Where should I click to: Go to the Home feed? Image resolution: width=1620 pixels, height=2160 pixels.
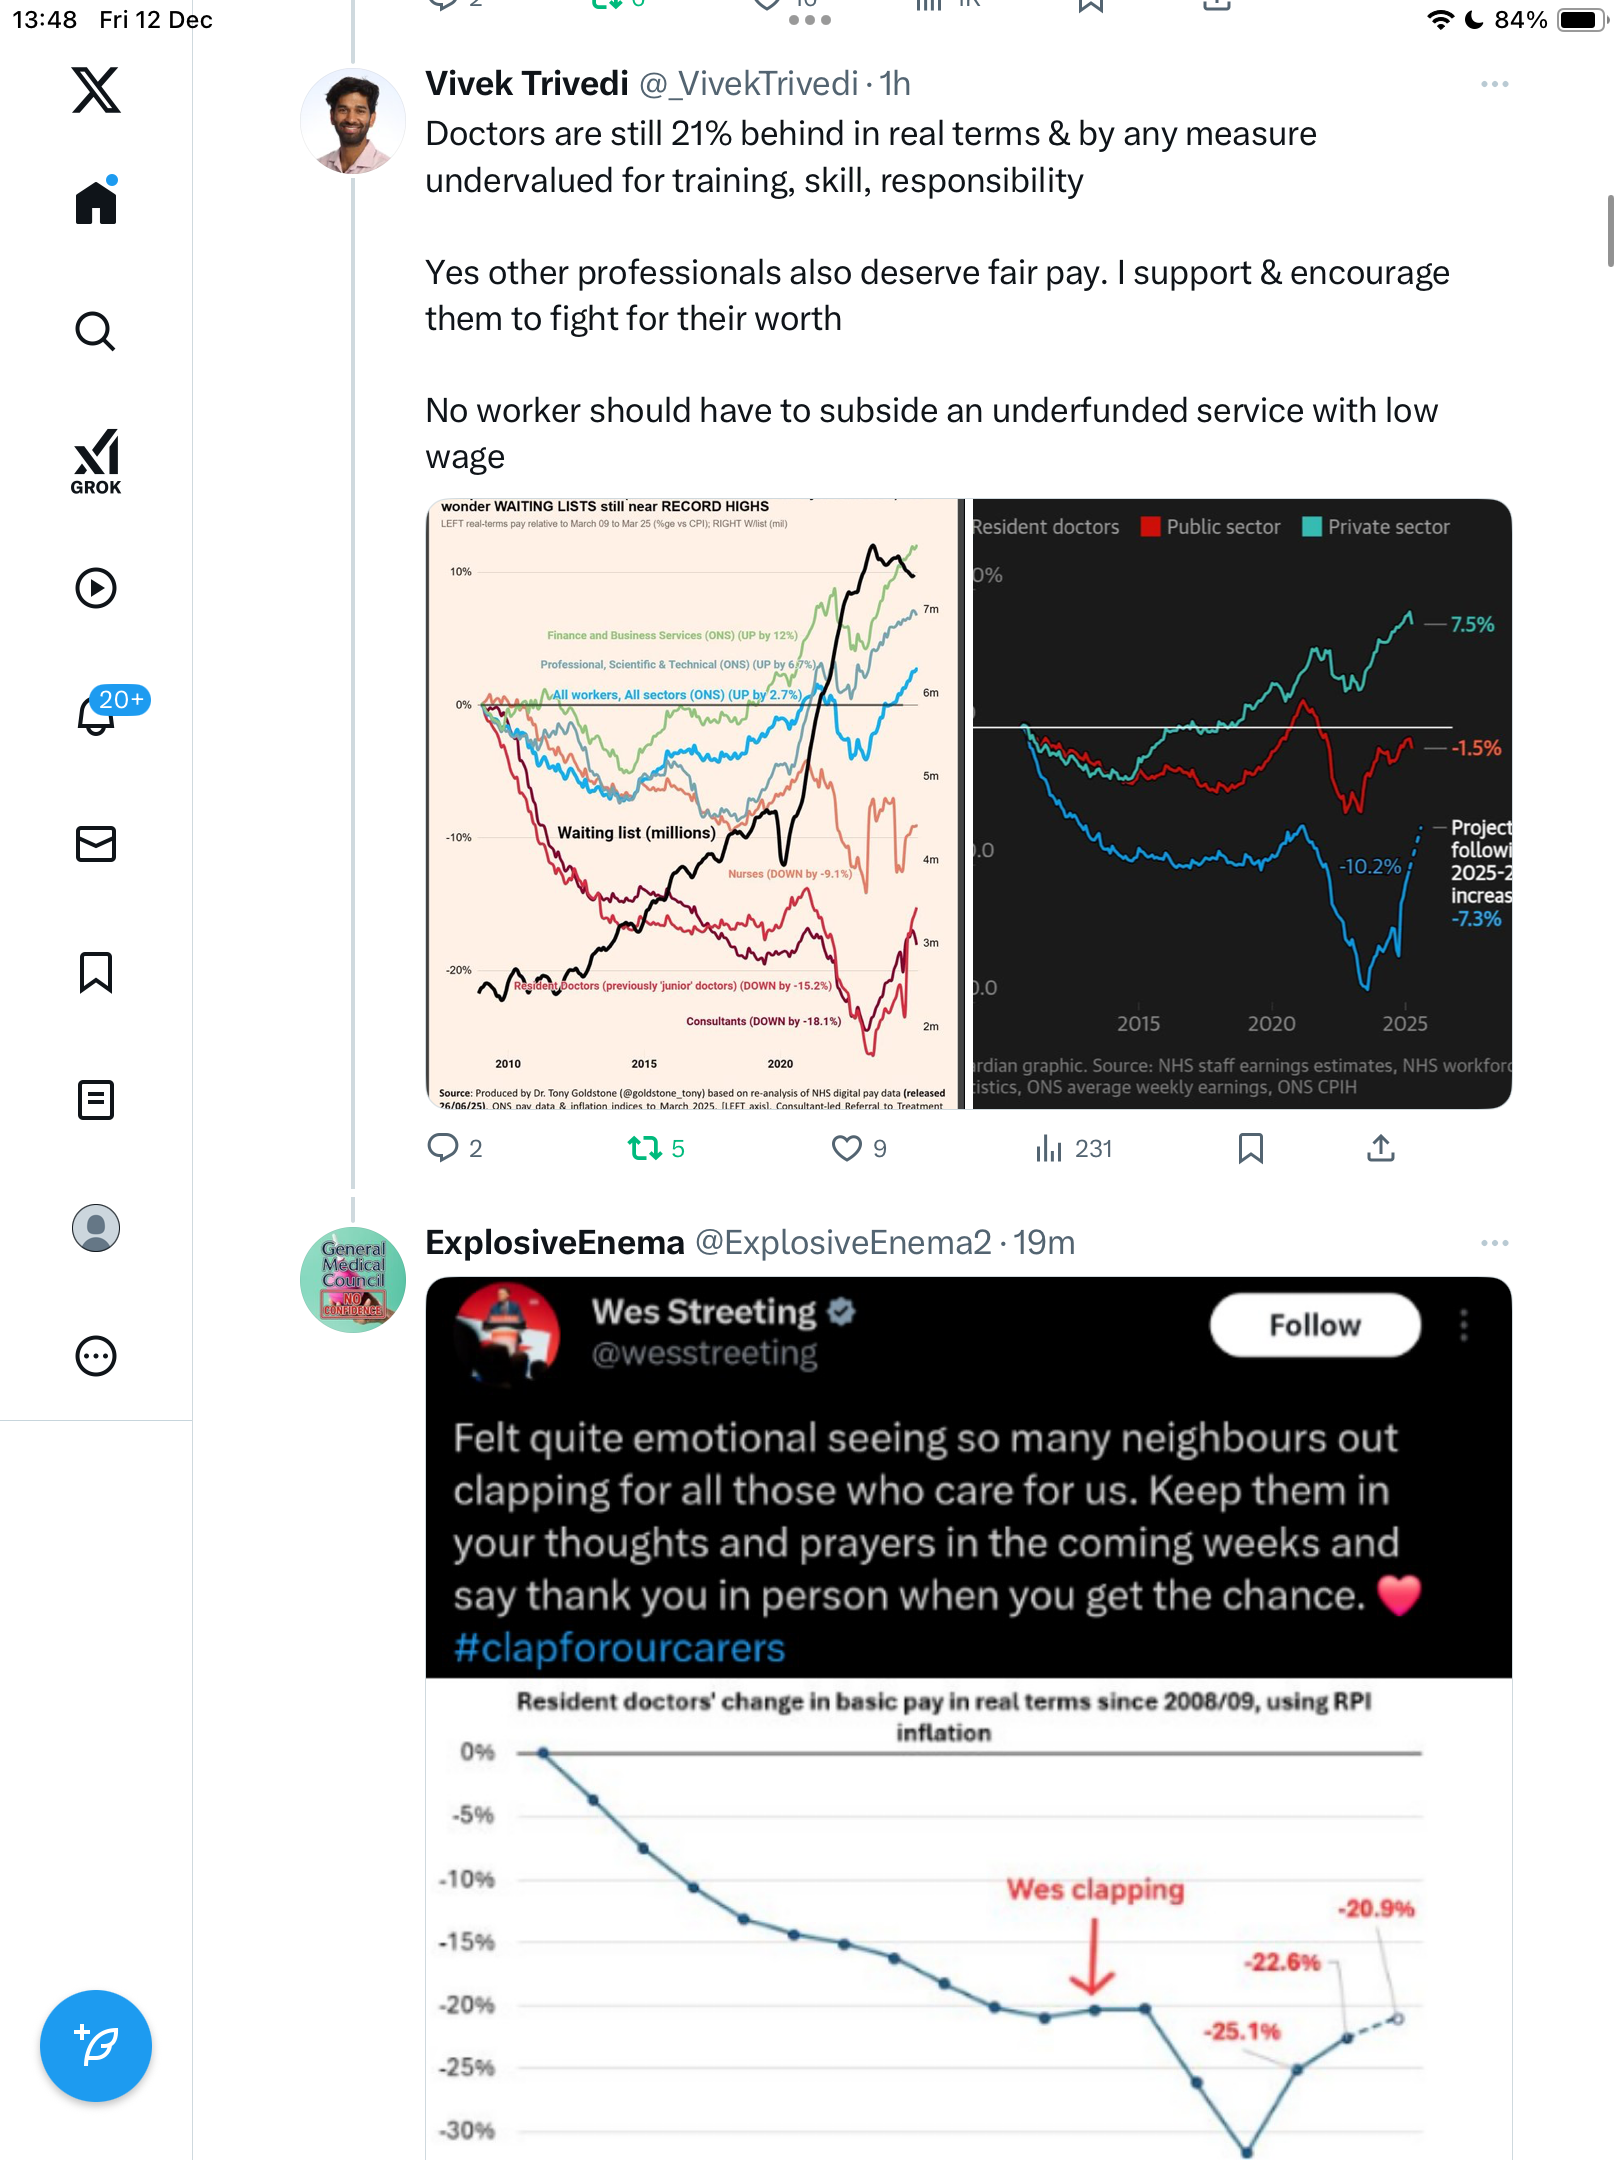96,203
